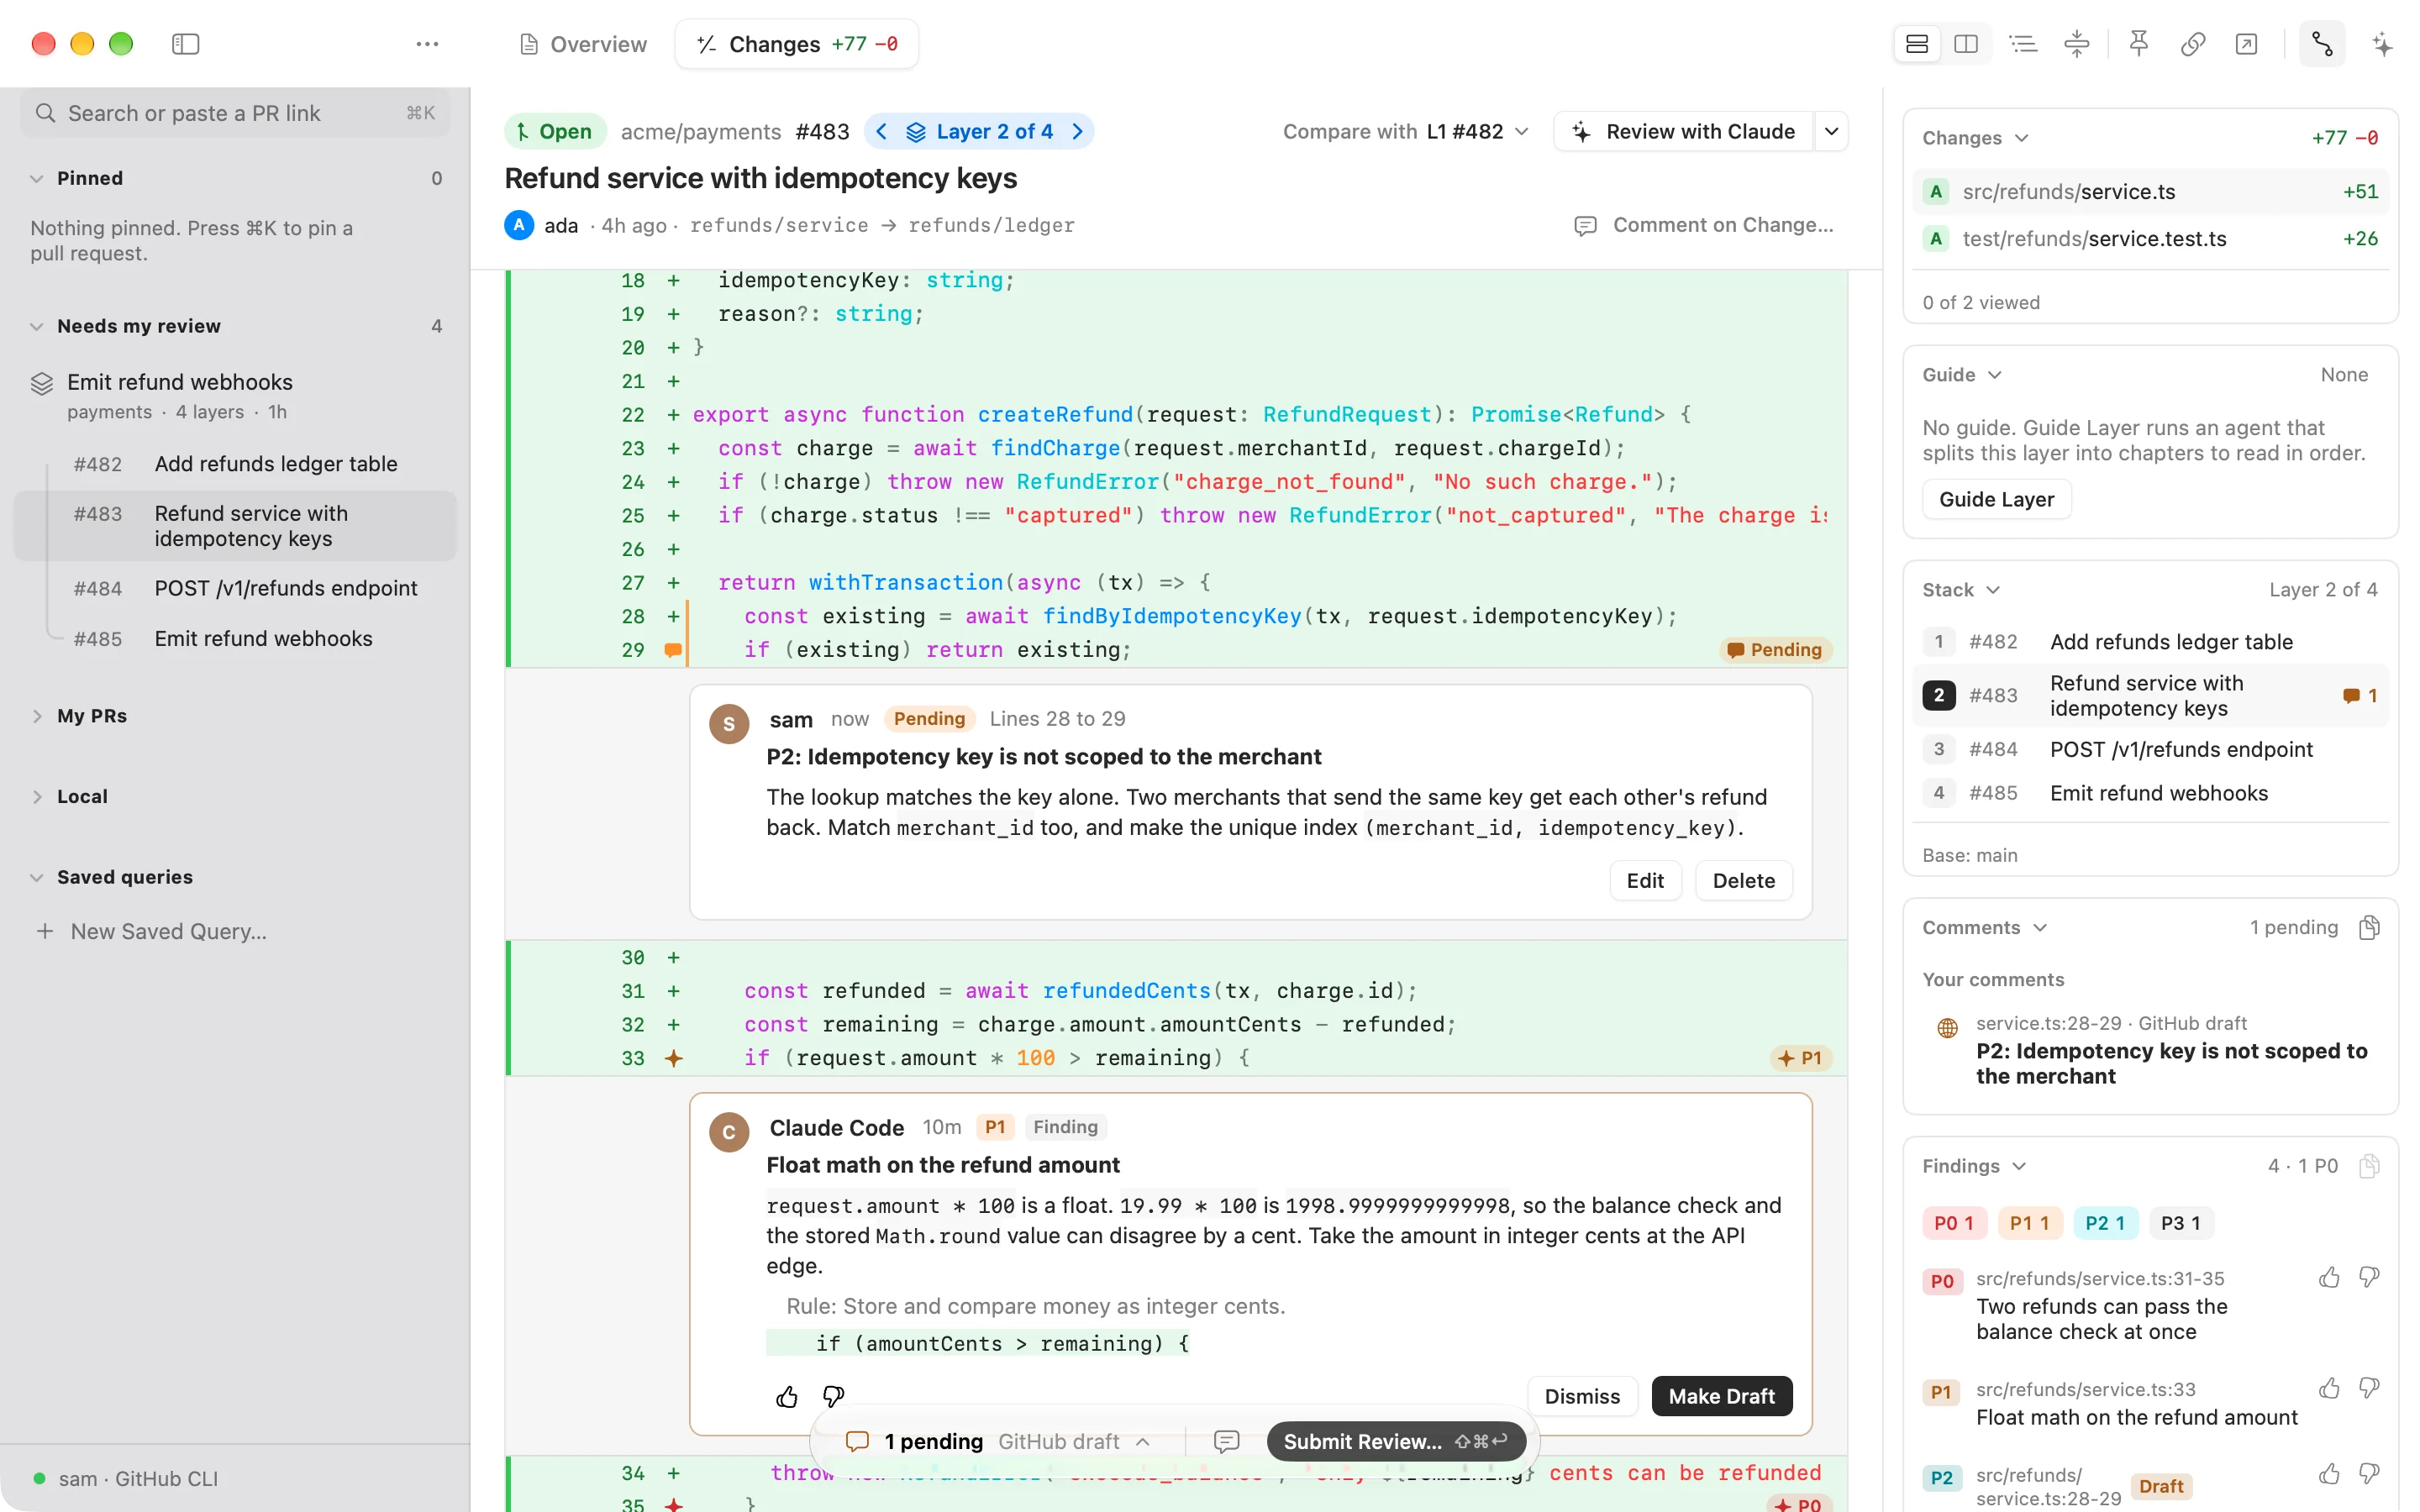Viewport: 2420px width, 1512px height.
Task: Click Submit Review button
Action: tap(1395, 1441)
